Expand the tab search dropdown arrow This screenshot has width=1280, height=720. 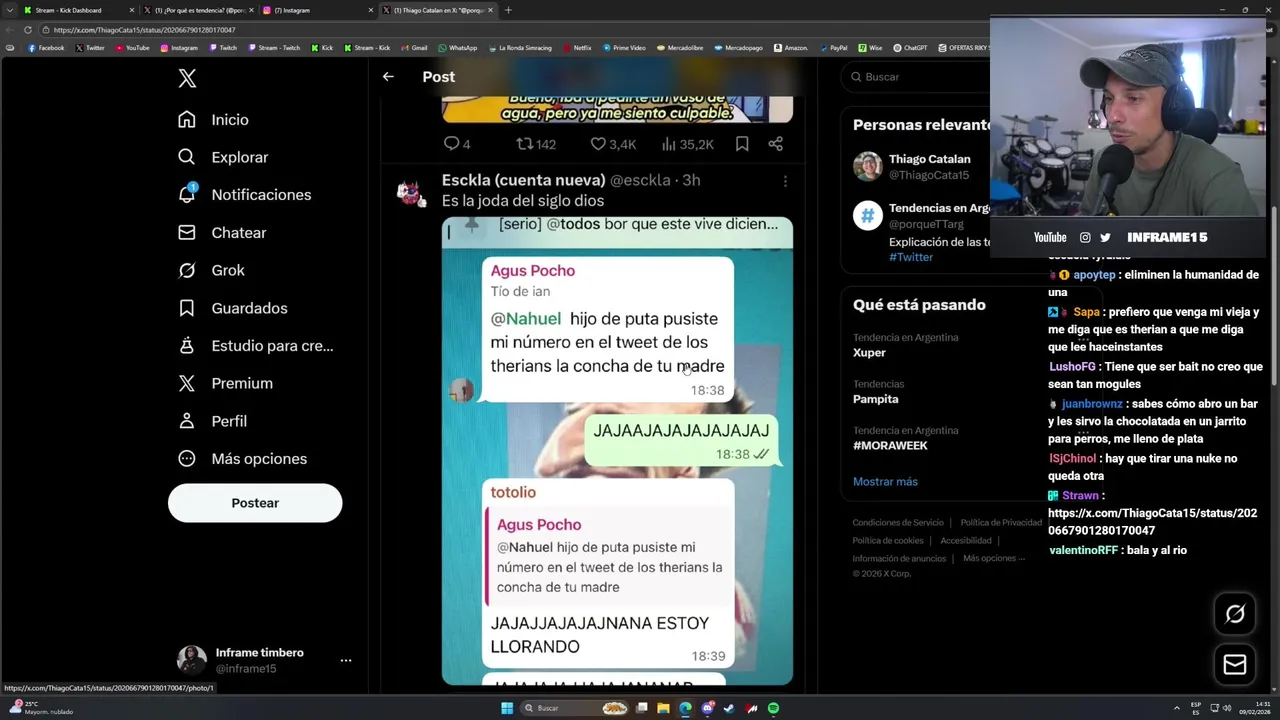[10, 10]
